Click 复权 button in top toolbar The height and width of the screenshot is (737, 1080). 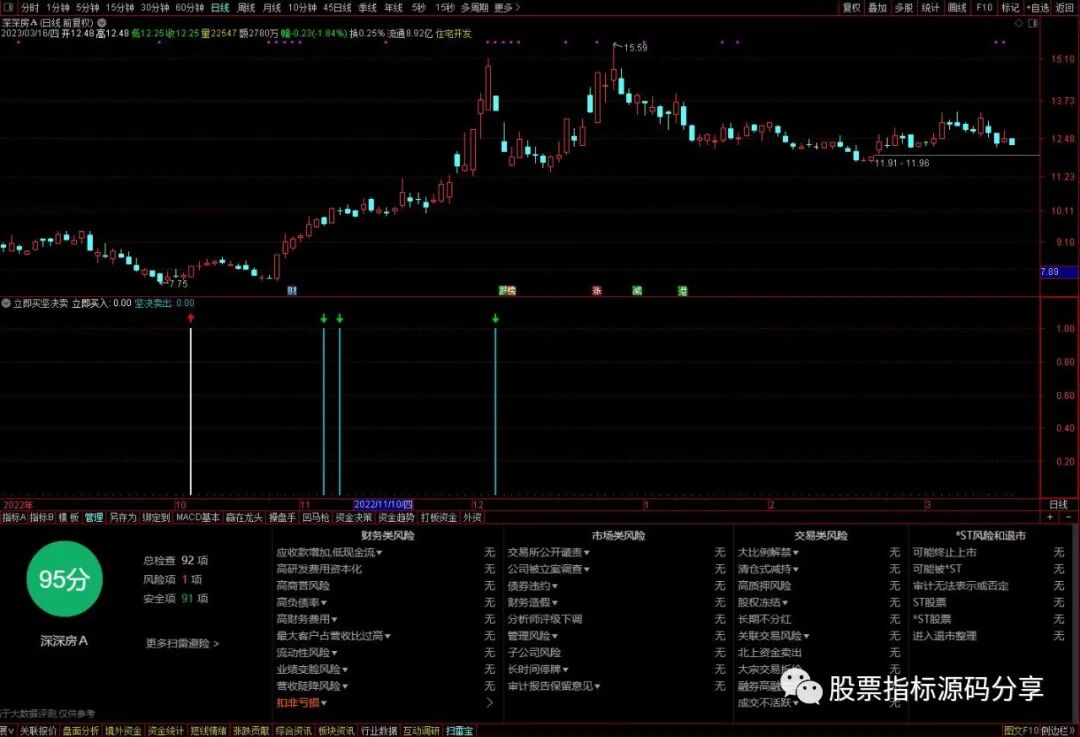click(x=852, y=8)
